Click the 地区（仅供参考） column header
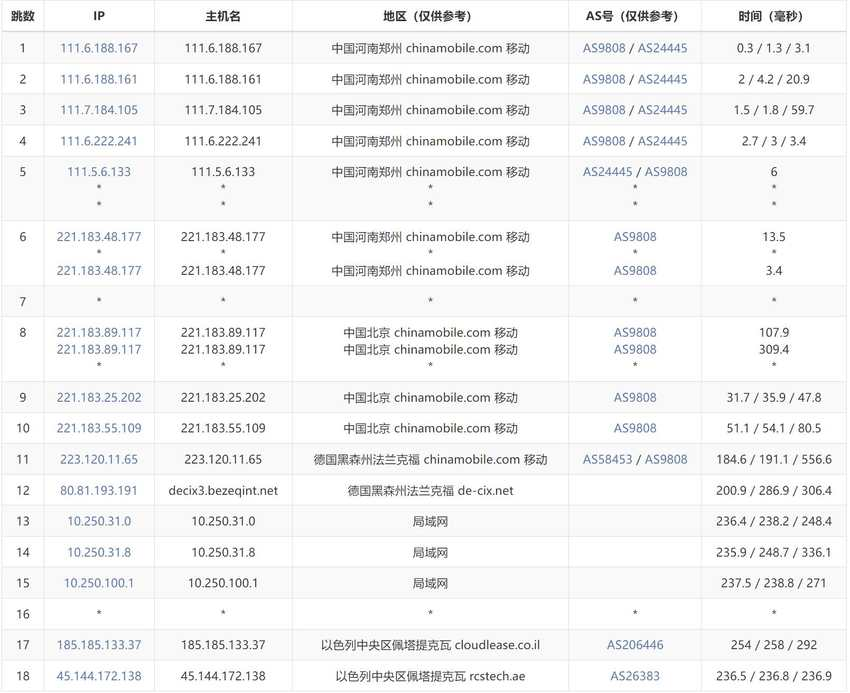This screenshot has width=850, height=693. tap(430, 16)
